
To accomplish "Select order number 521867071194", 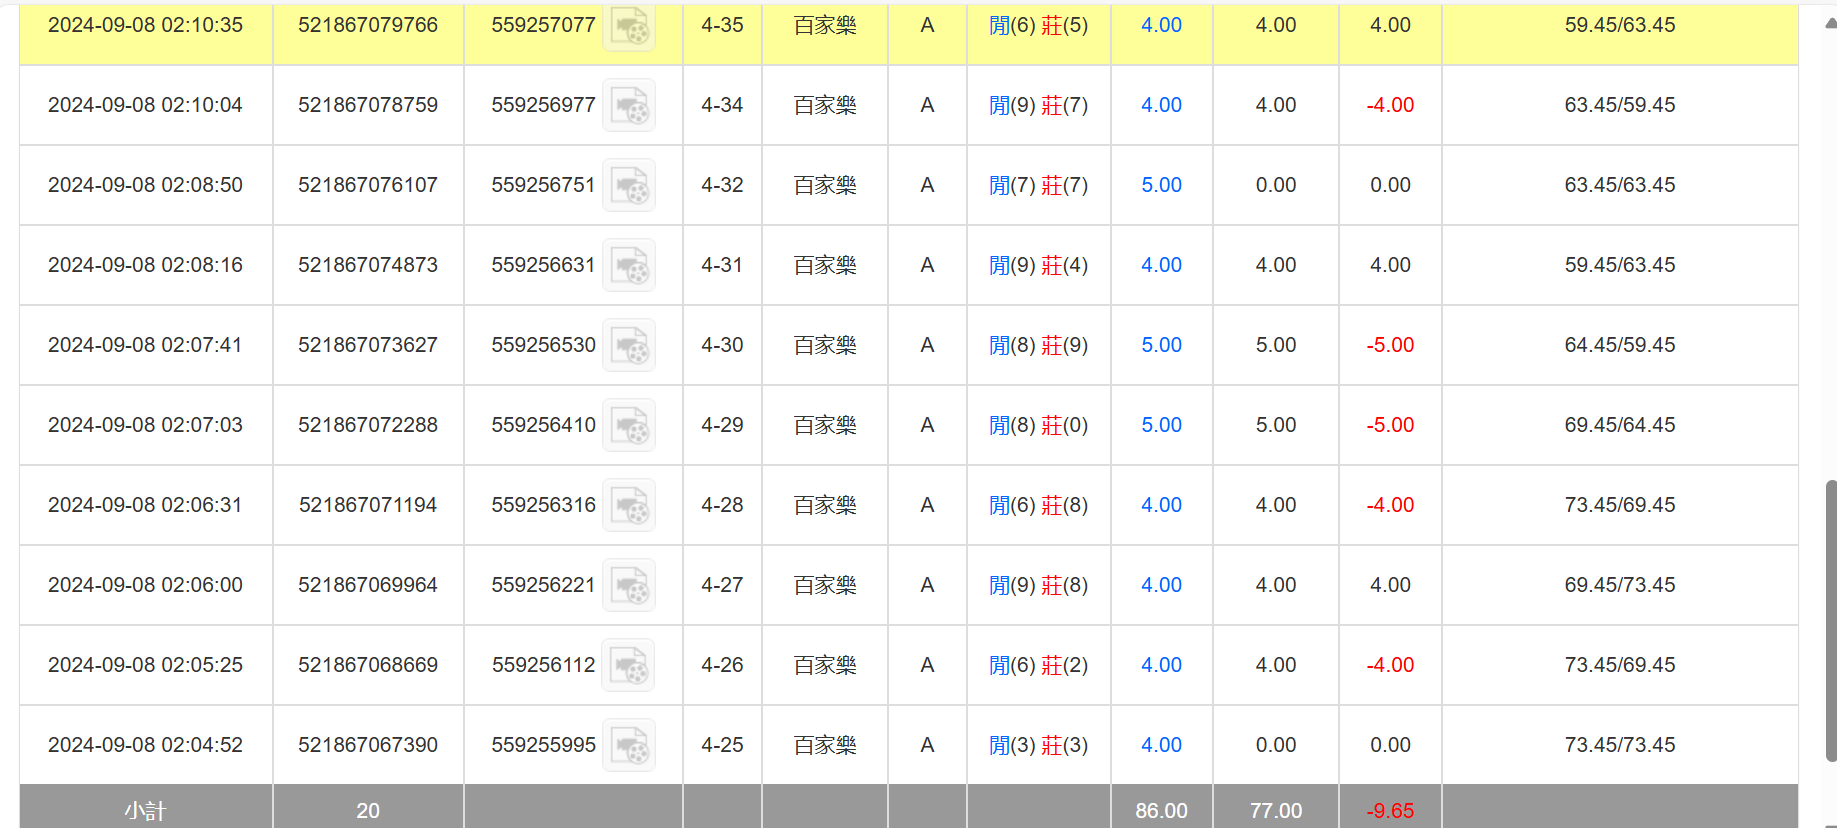I will 368,505.
